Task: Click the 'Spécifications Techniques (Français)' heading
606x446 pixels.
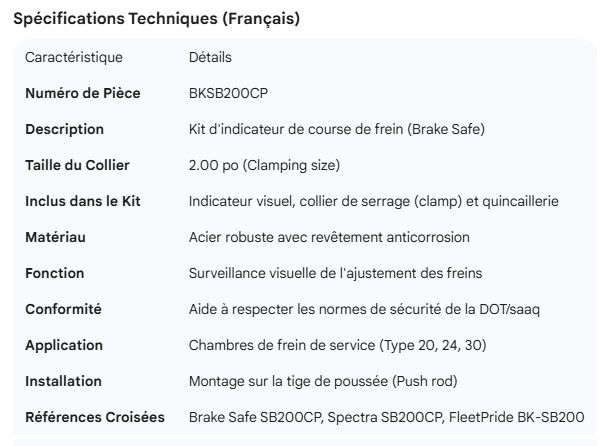Action: pyautogui.click(x=157, y=19)
